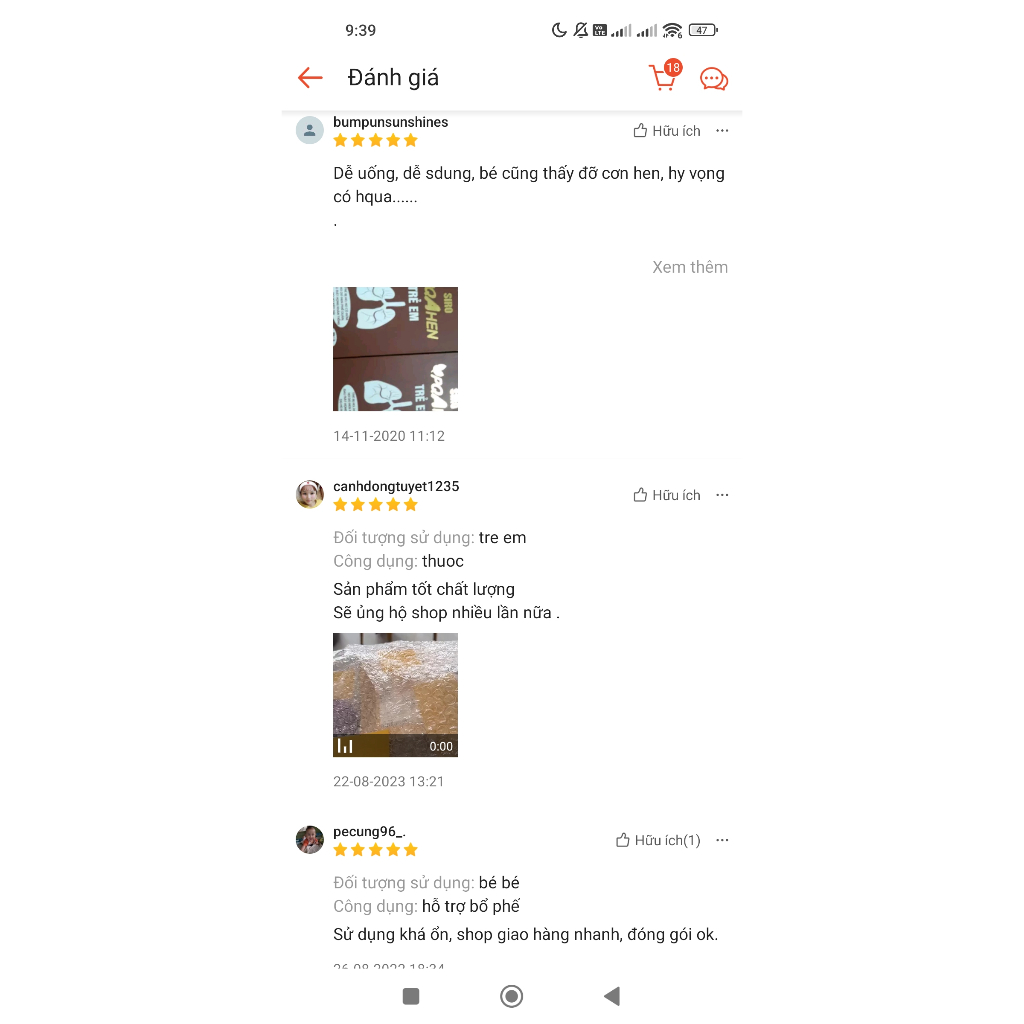Image resolution: width=1024 pixels, height=1024 pixels.
Task: Tap the back arrow next to Đánh giá
Action: pos(310,78)
